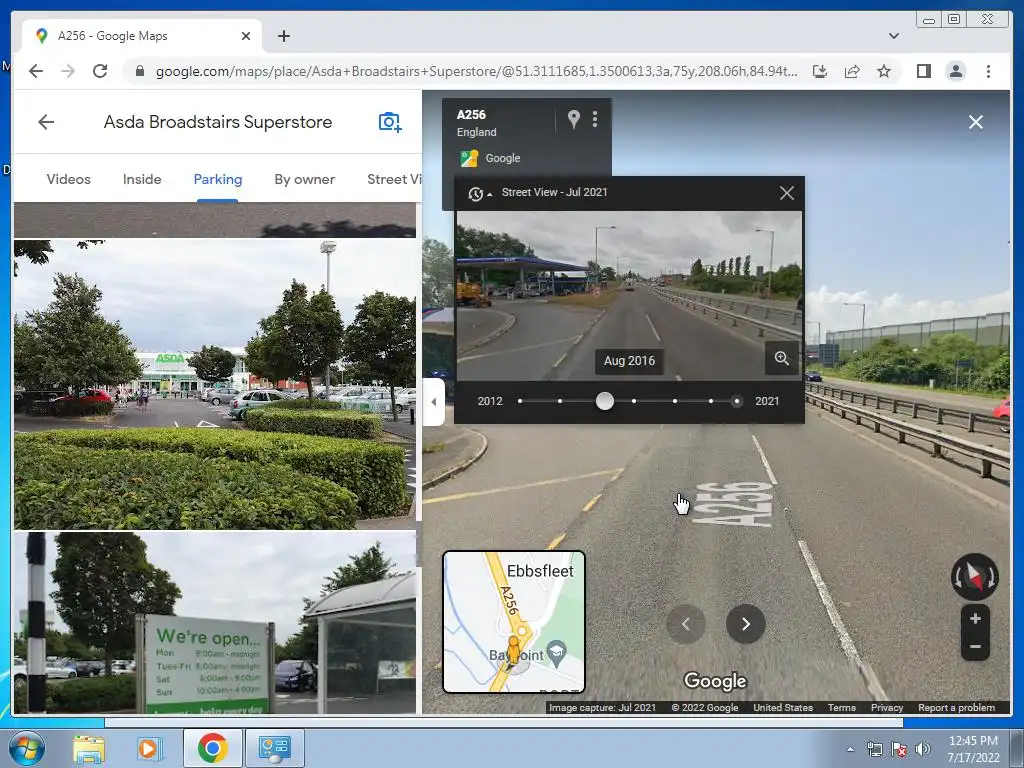Collapse the Street View time travel dropdown
The width and height of the screenshot is (1024, 768).
pyautogui.click(x=480, y=193)
